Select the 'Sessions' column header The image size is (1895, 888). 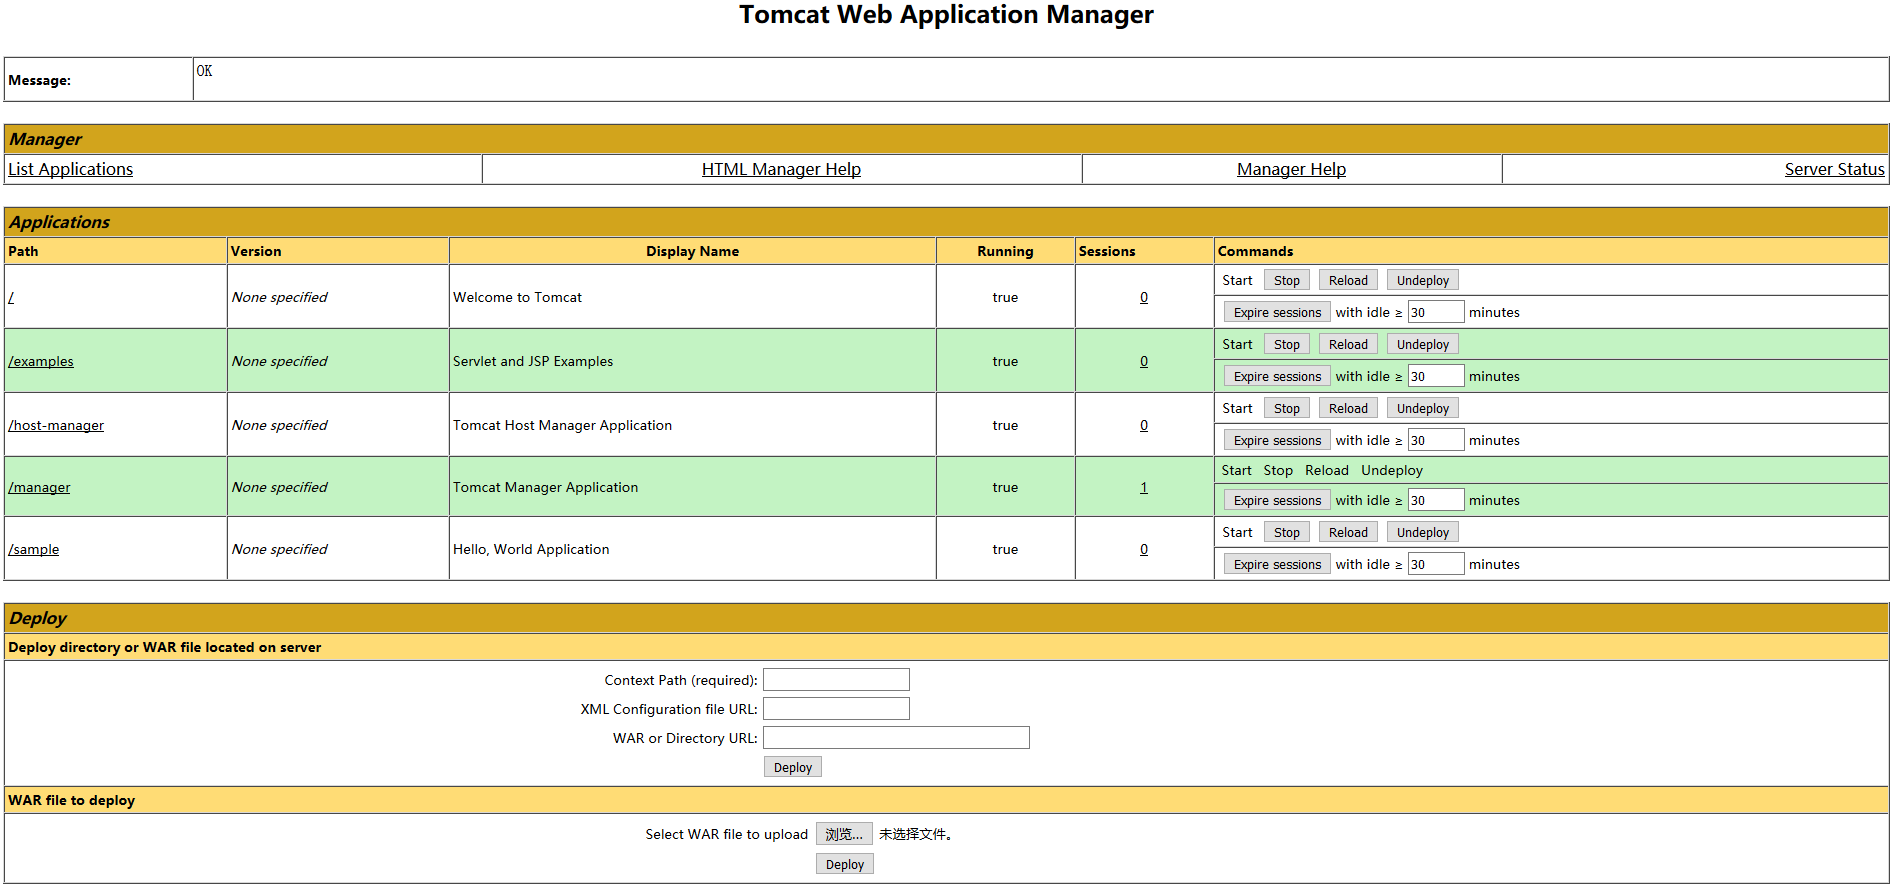pyautogui.click(x=1107, y=251)
